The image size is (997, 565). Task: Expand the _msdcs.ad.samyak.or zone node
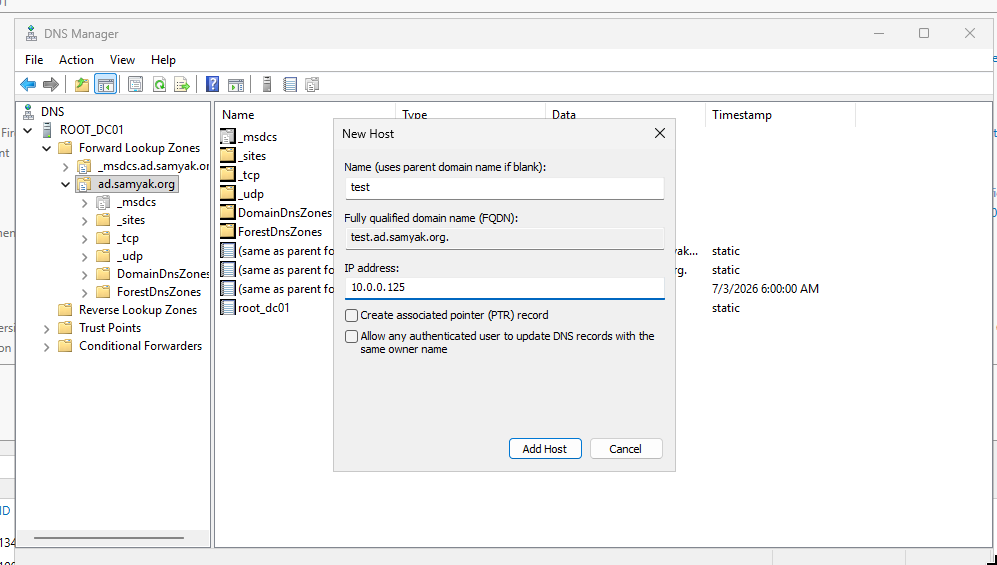pyautogui.click(x=65, y=167)
